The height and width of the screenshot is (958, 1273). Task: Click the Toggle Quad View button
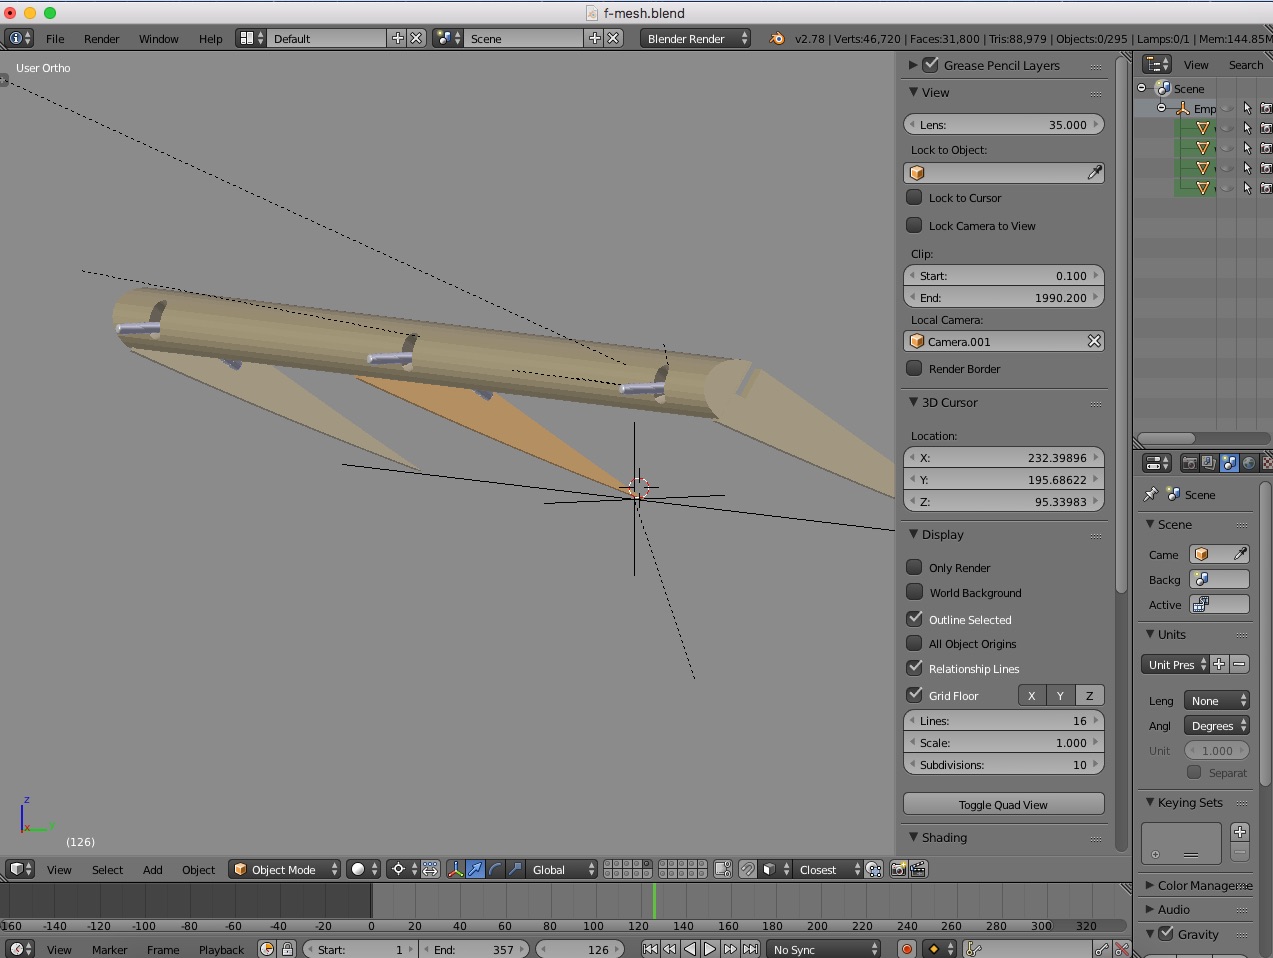1003,805
